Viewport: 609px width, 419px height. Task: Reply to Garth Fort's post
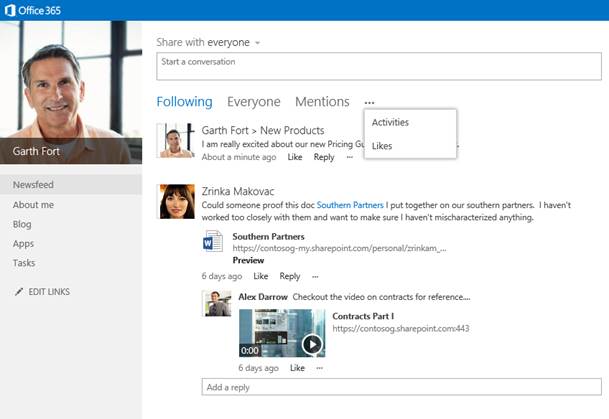(x=324, y=157)
